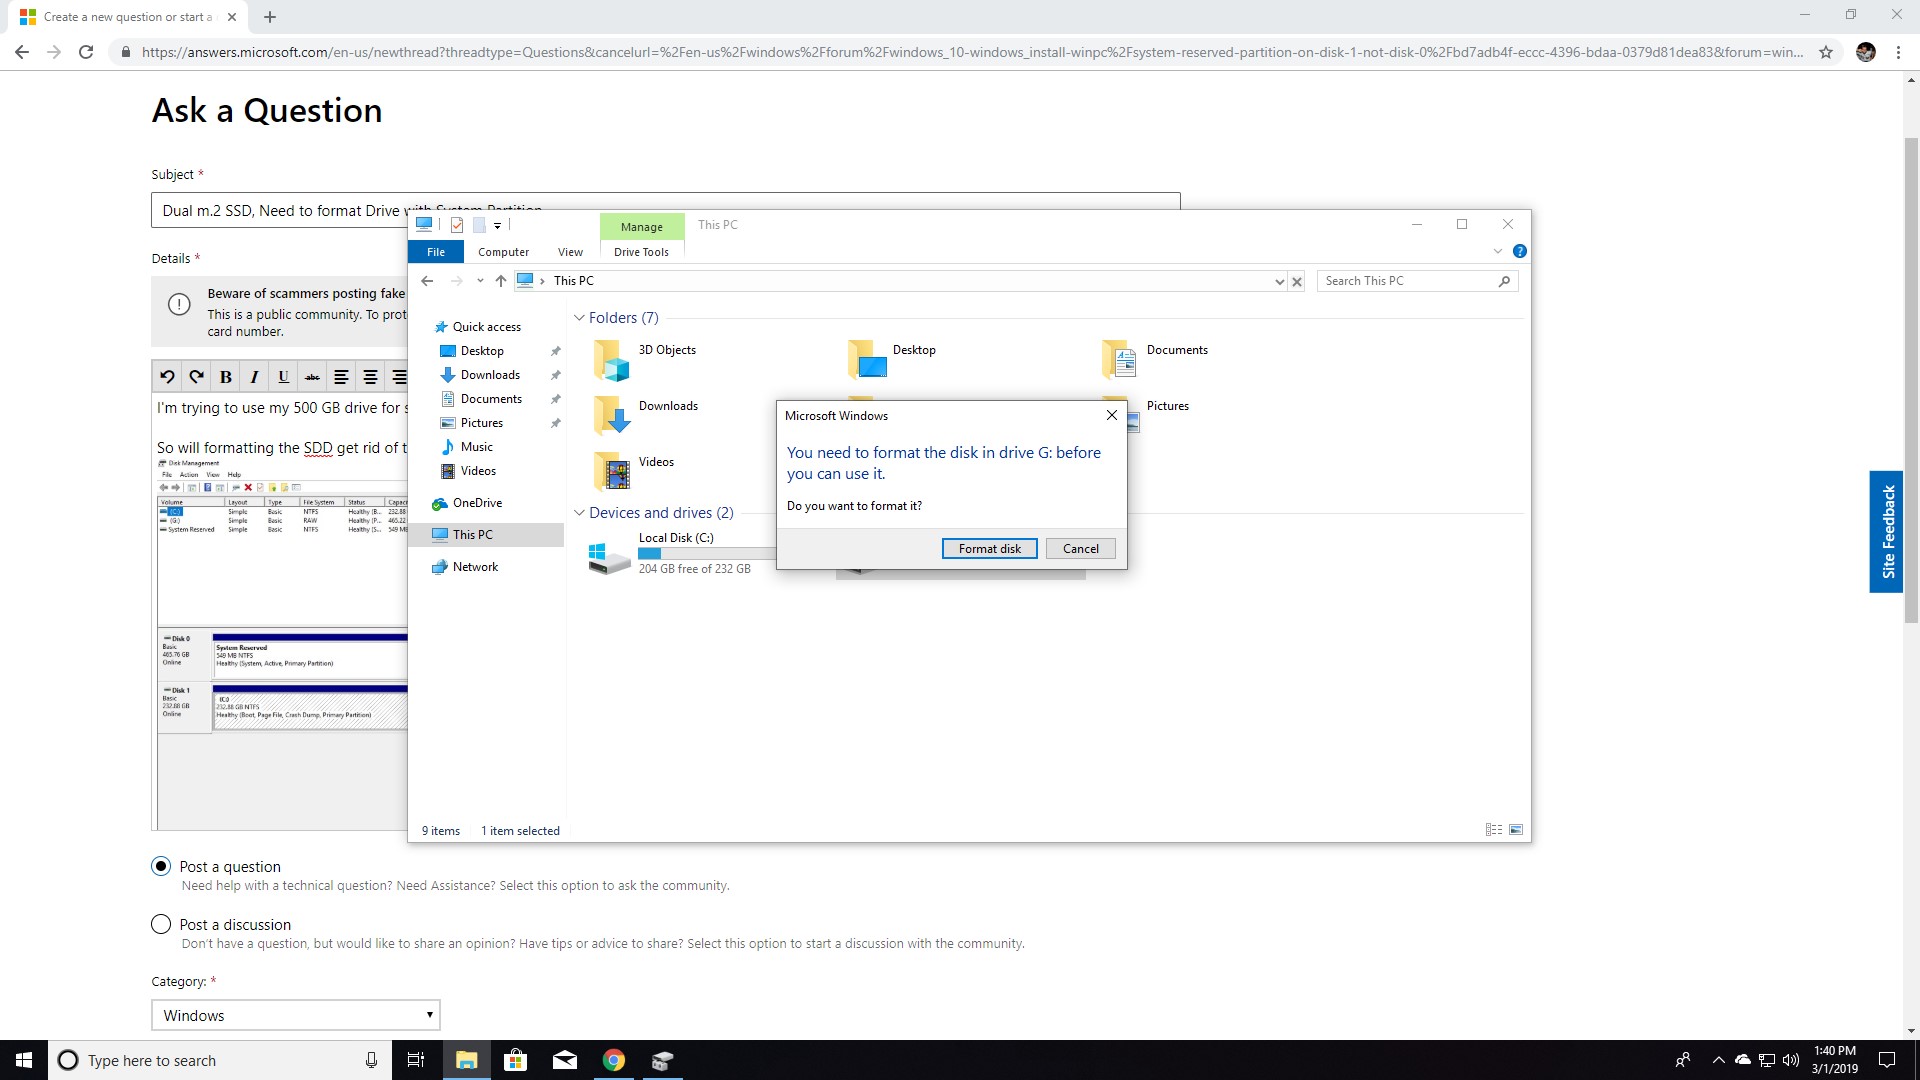Click Properties icon in quick access toolbar

point(457,225)
